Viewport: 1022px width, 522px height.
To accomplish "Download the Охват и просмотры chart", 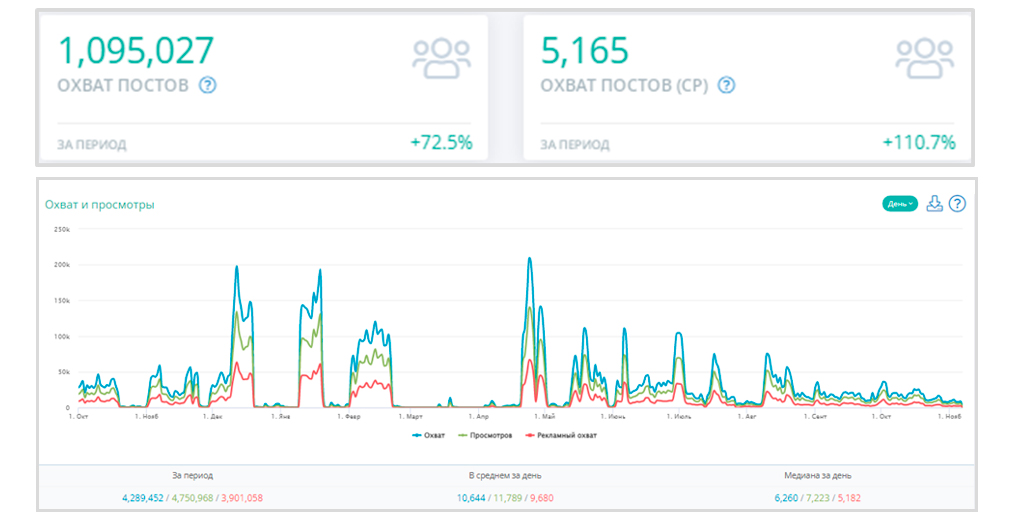I will click(935, 204).
